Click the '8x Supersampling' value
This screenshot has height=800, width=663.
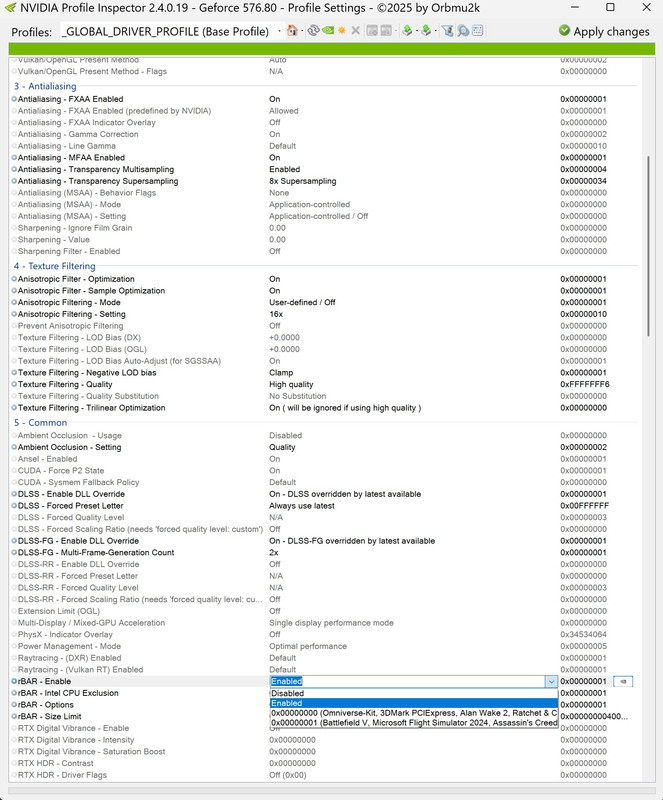[x=303, y=181]
